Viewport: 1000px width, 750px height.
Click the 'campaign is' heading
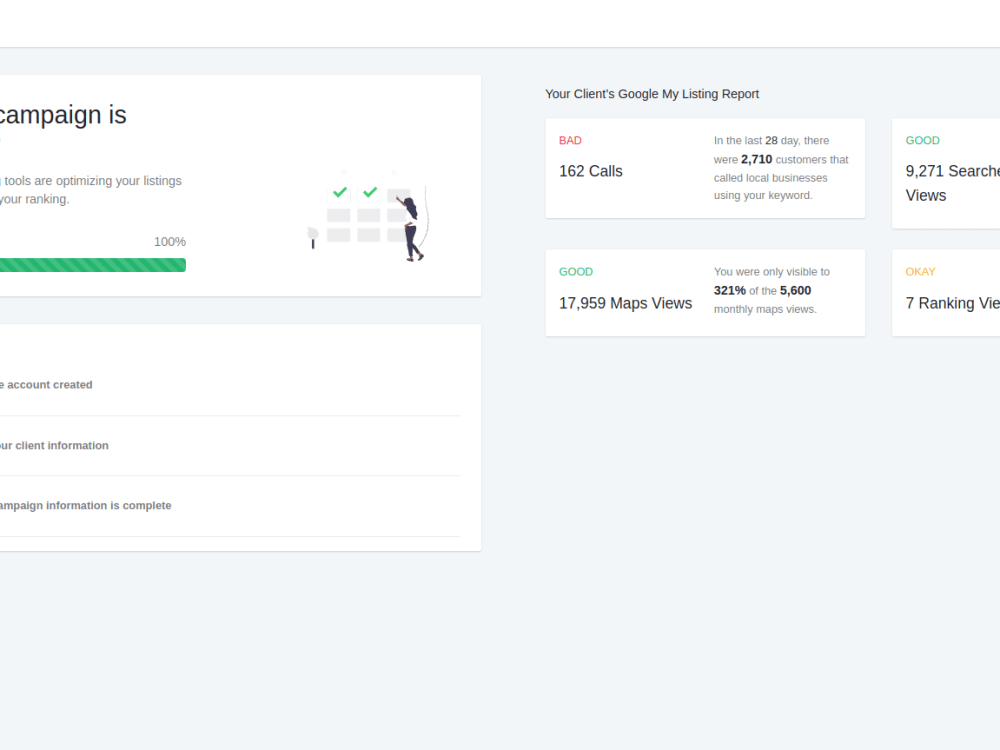pyautogui.click(x=63, y=115)
